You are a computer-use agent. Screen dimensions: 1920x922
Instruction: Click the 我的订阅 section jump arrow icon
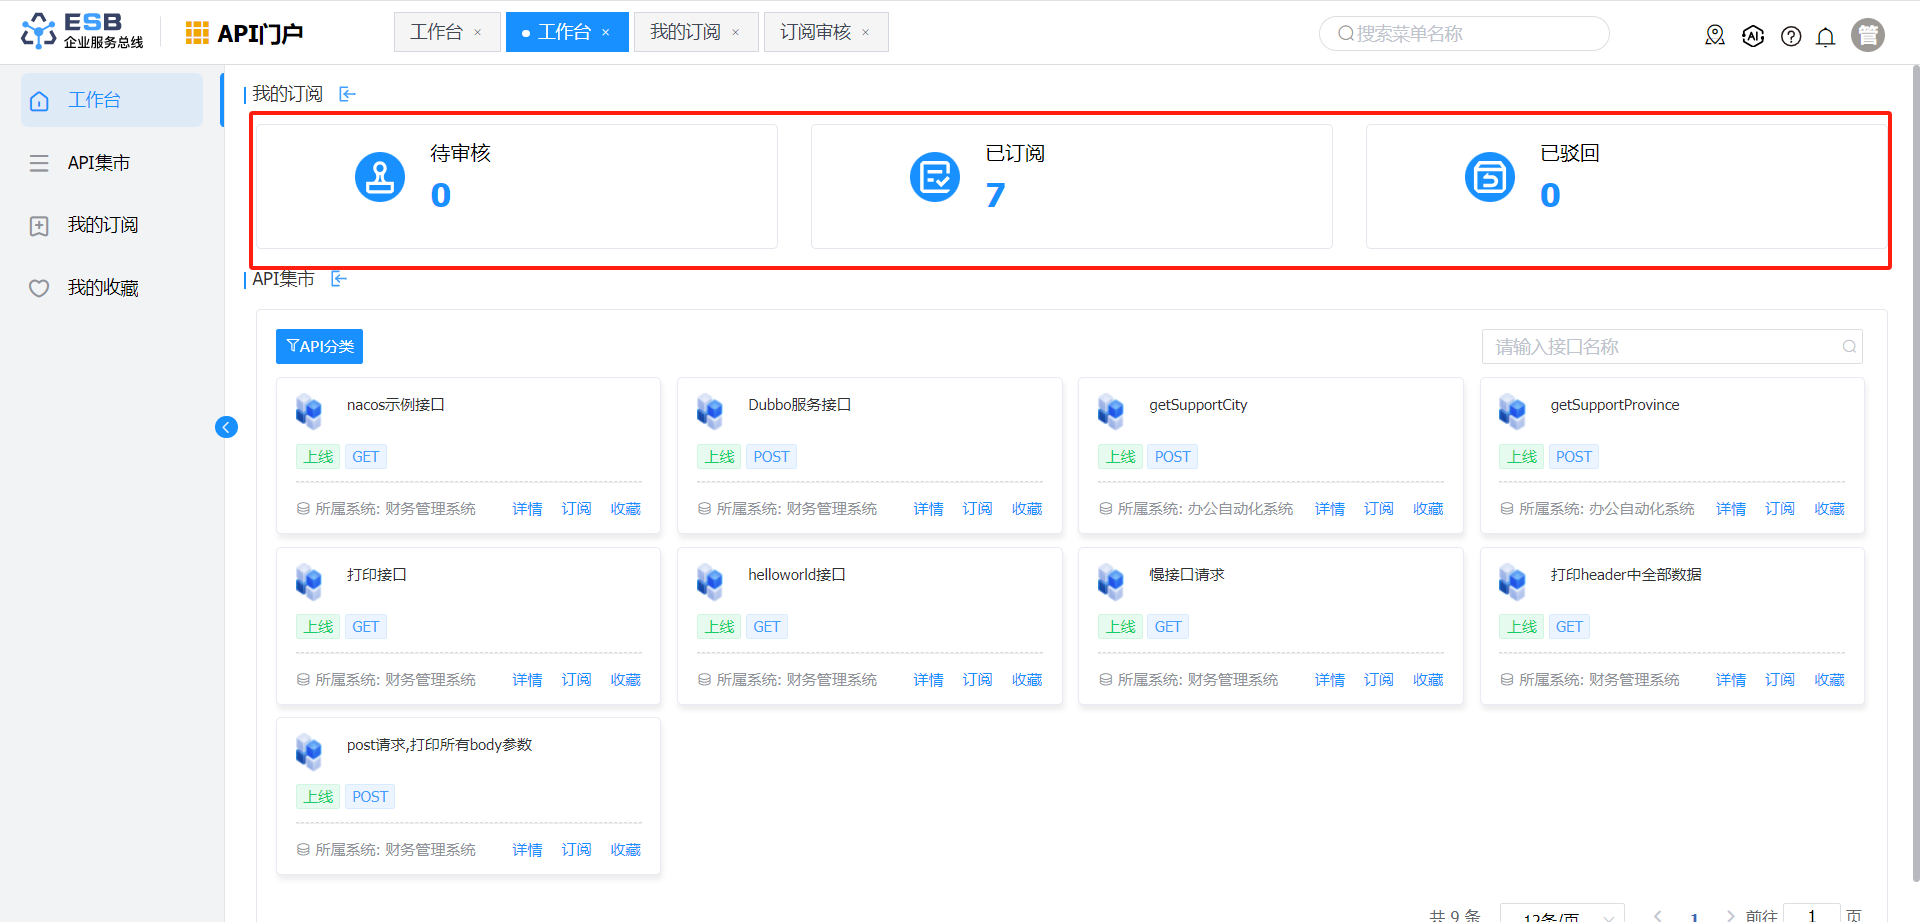click(x=347, y=94)
